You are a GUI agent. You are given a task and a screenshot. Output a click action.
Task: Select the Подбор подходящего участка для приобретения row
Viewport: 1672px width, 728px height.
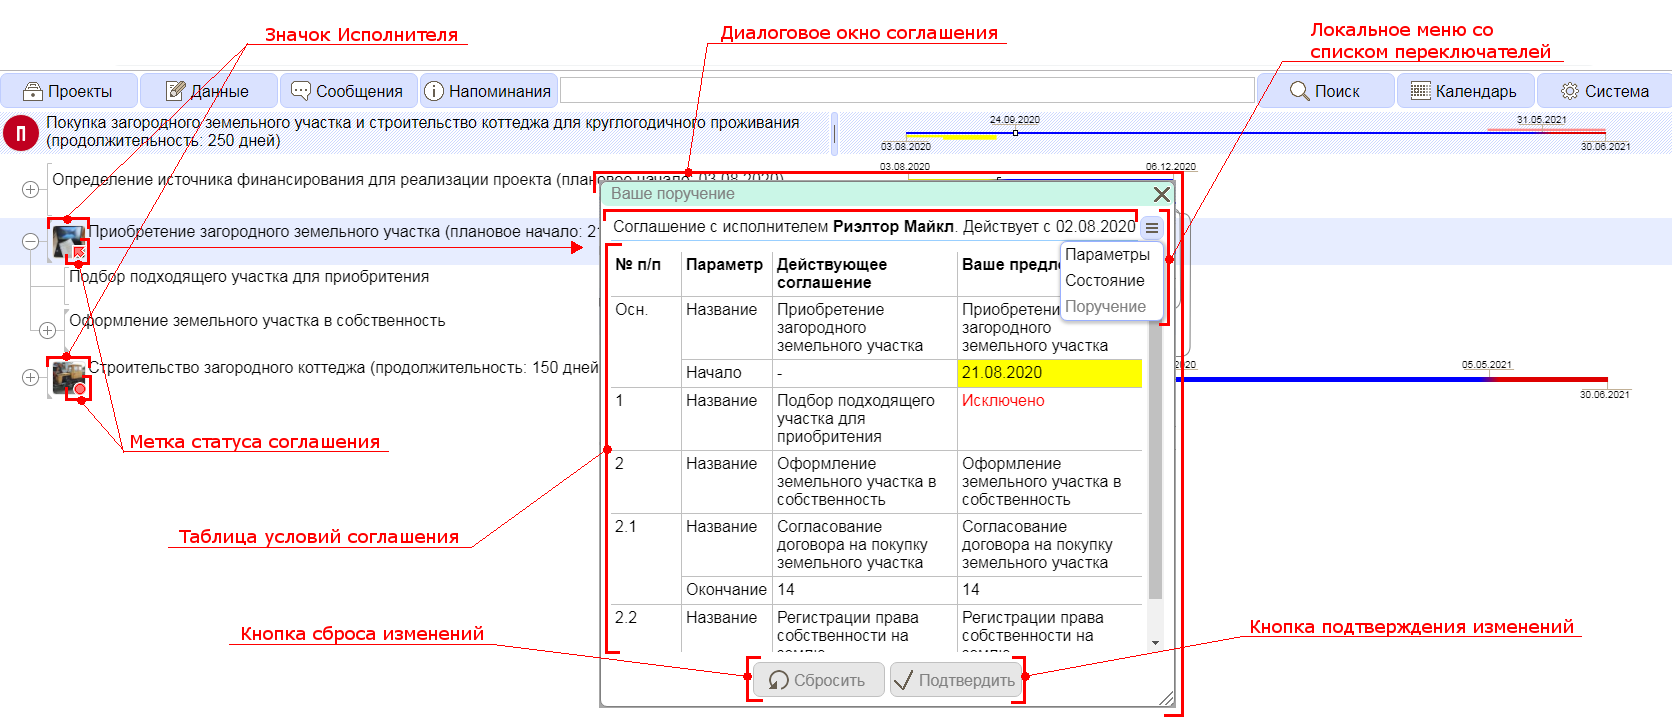click(249, 277)
